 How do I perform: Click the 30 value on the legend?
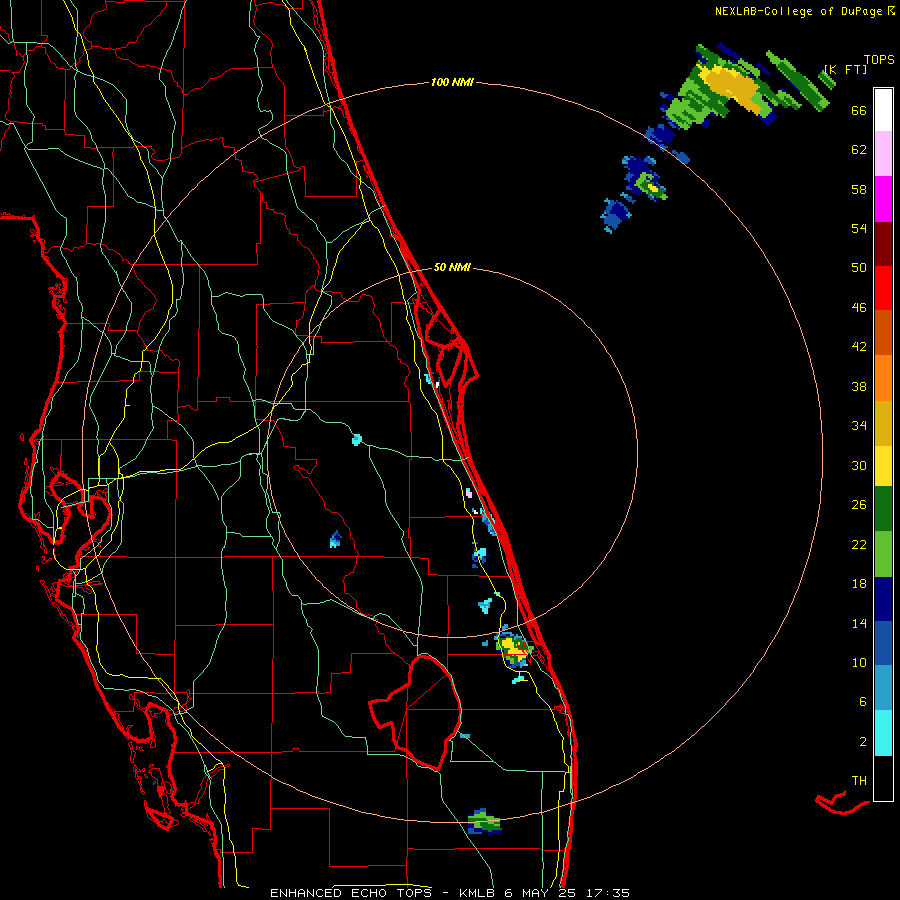(x=859, y=465)
